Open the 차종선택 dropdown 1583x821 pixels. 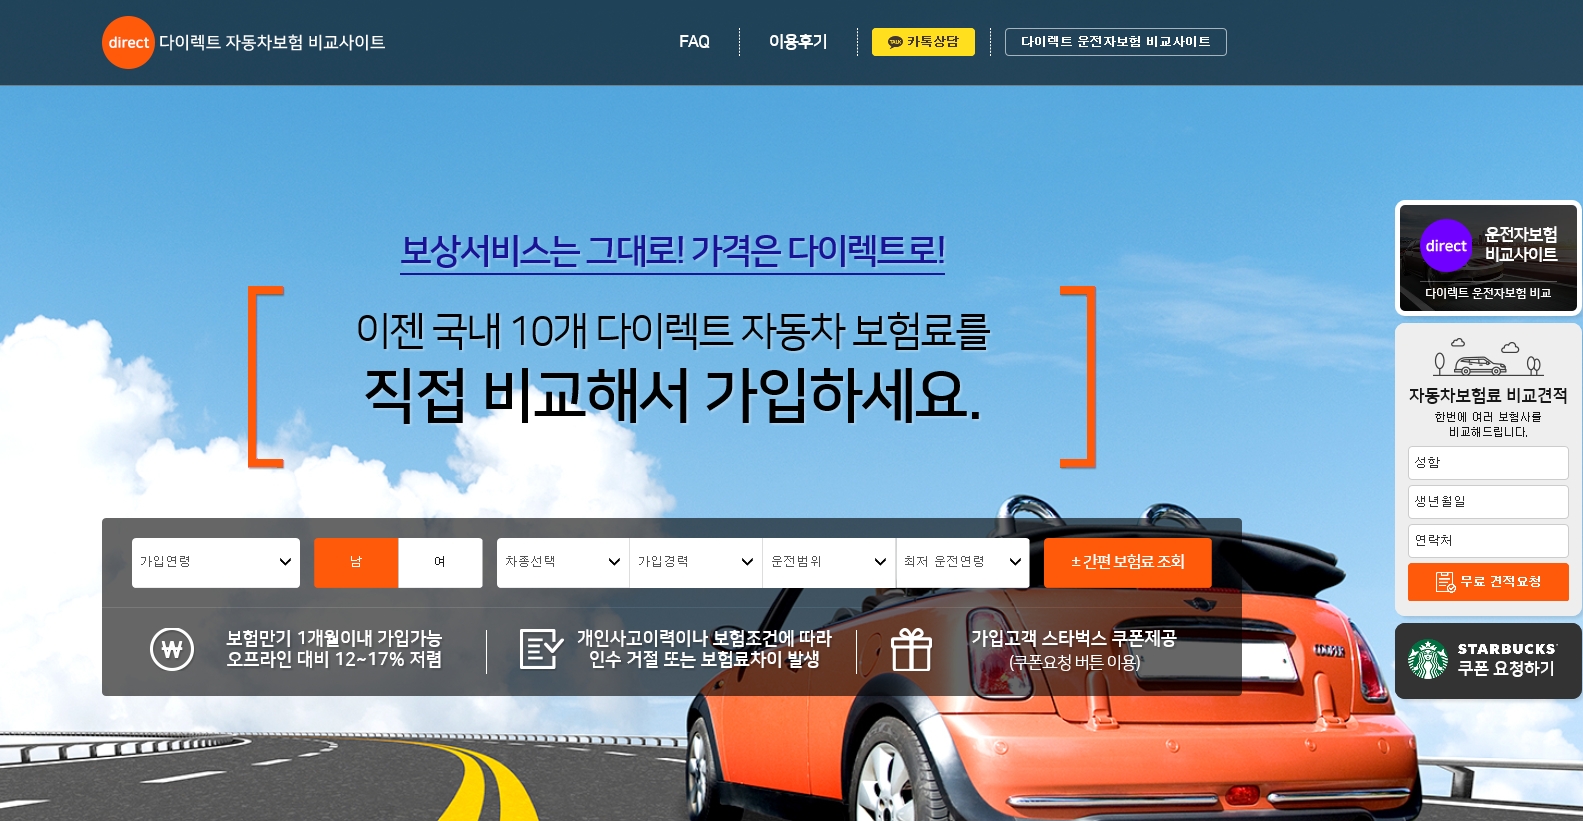click(563, 562)
